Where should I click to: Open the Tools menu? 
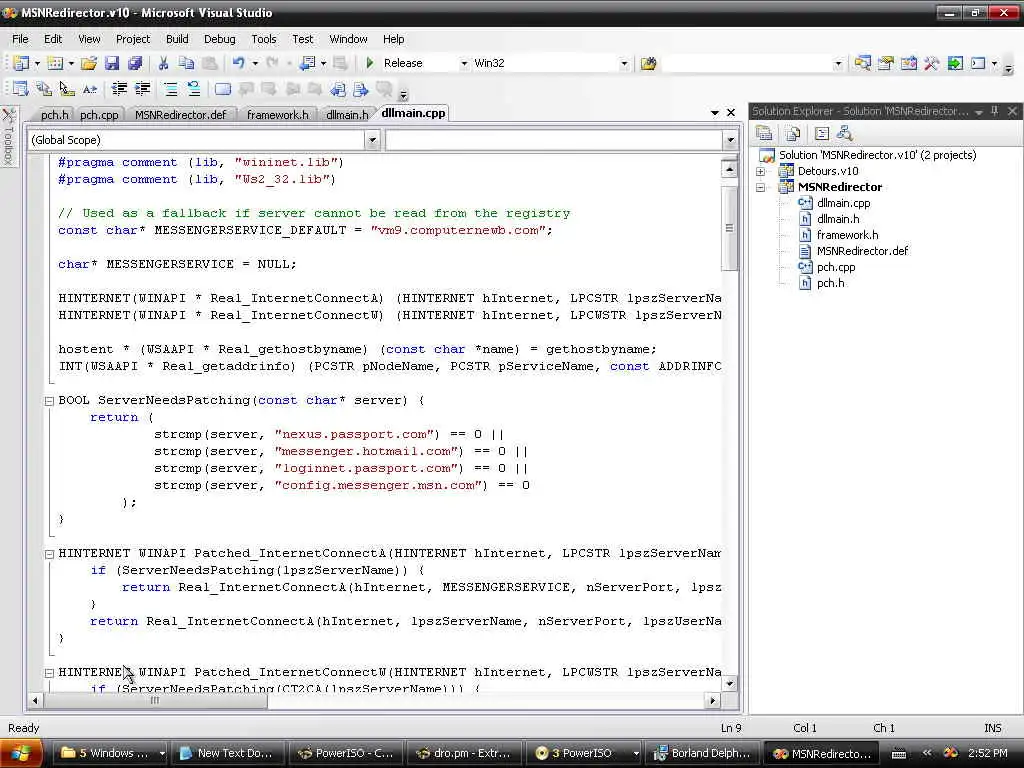pos(264,39)
